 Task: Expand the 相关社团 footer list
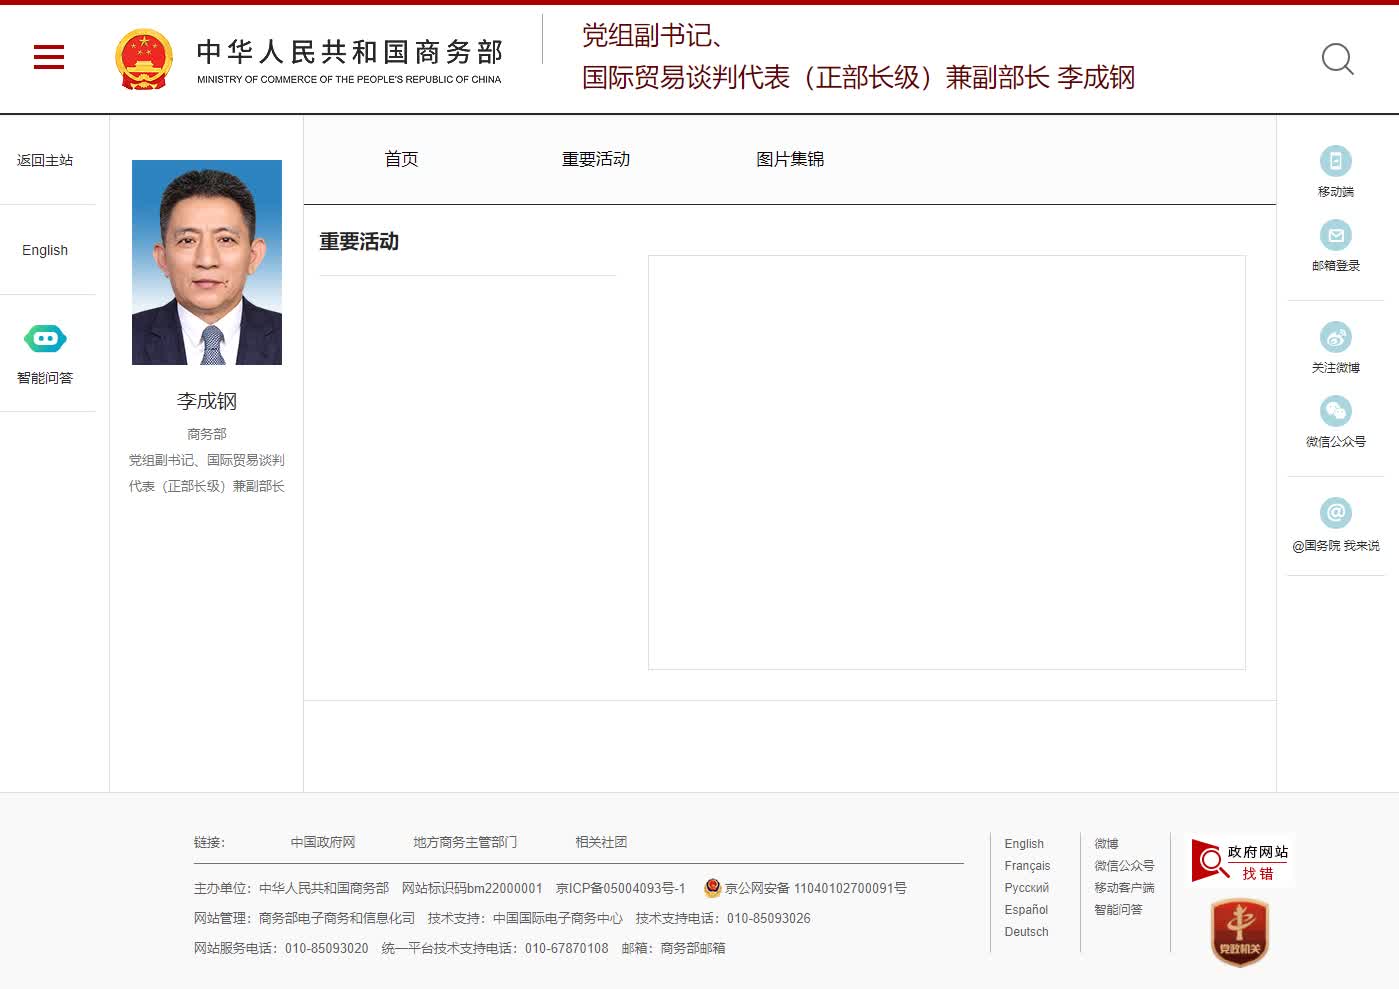(x=600, y=843)
